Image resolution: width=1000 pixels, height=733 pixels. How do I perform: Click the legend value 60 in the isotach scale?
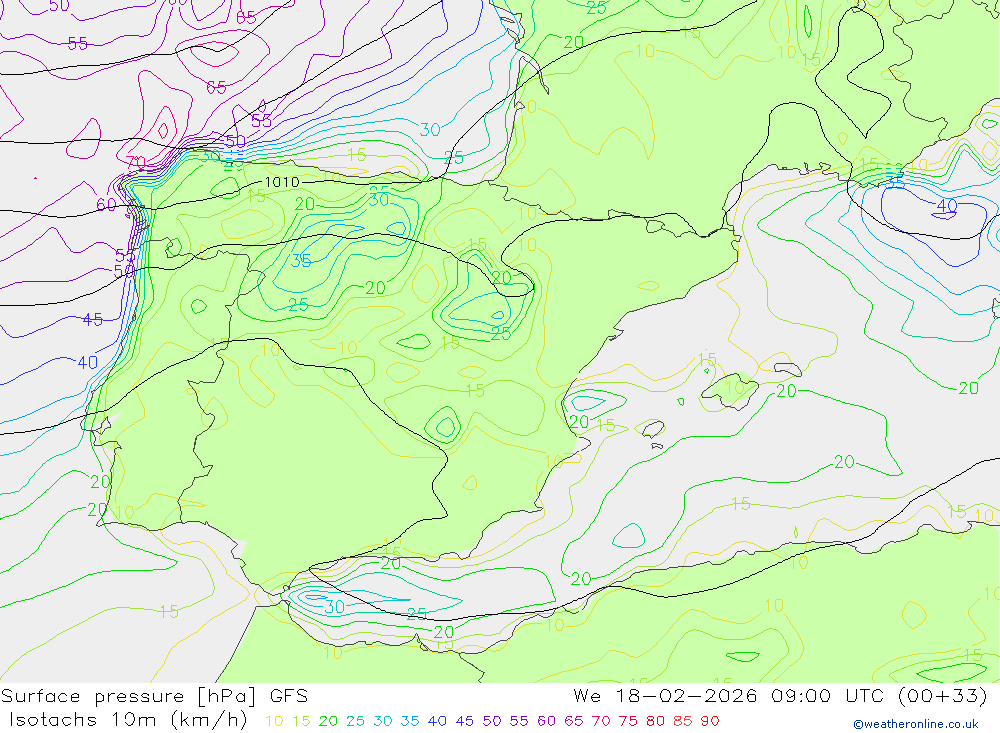click(547, 721)
